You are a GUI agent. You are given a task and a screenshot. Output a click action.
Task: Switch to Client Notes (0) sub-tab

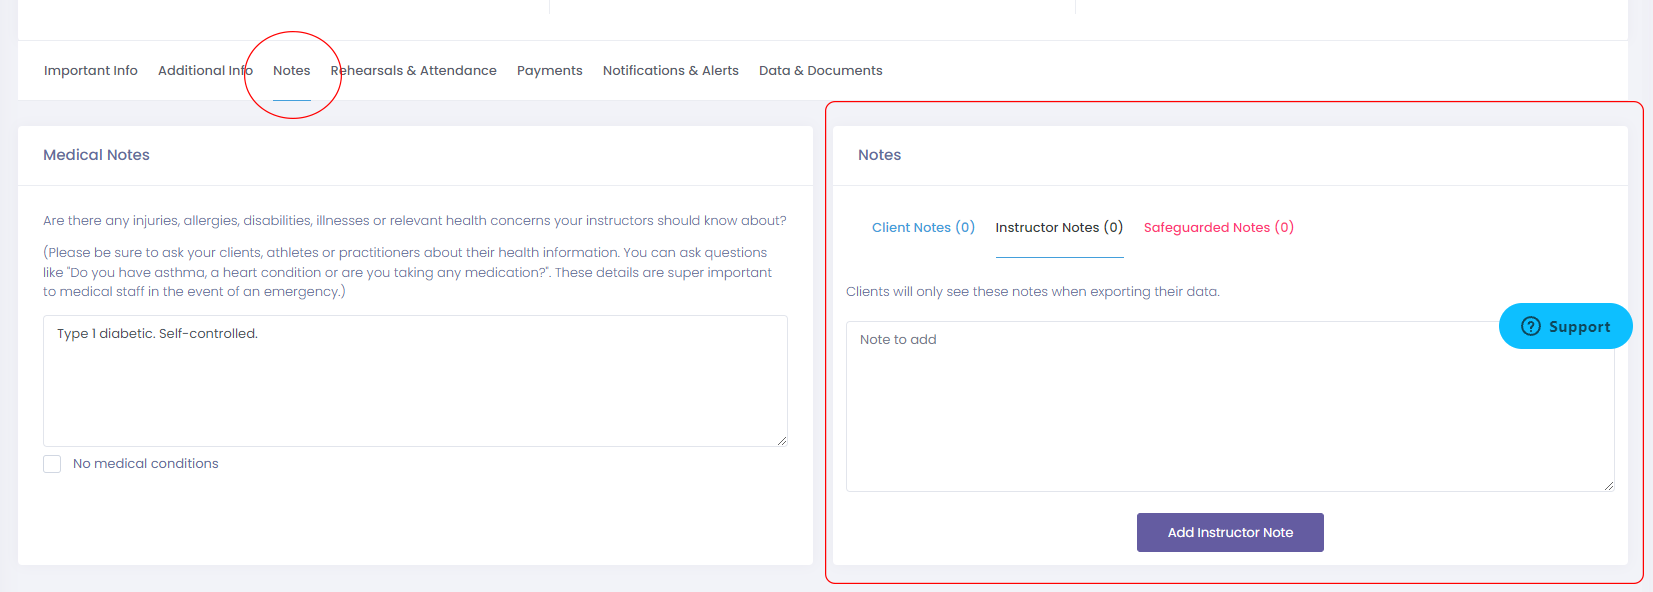click(x=923, y=228)
